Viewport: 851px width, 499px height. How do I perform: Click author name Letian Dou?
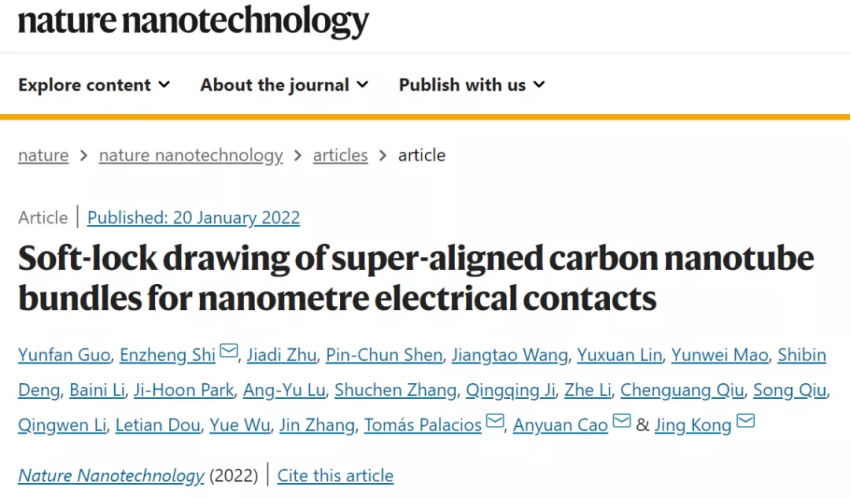[x=158, y=425]
